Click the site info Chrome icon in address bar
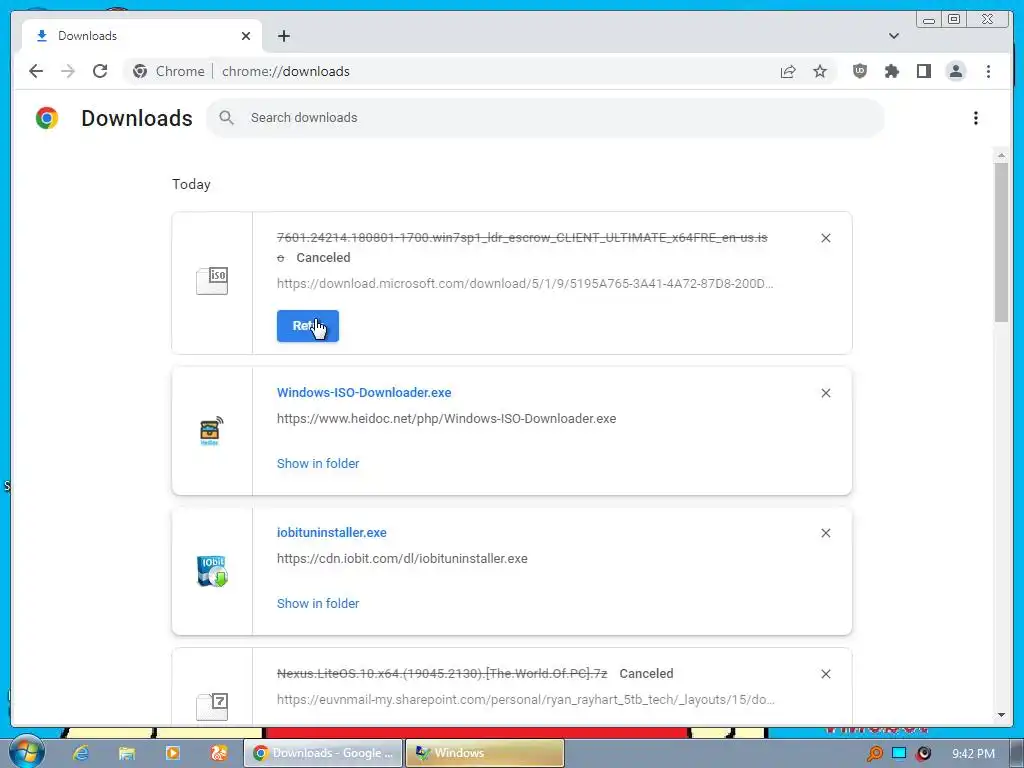 point(140,71)
